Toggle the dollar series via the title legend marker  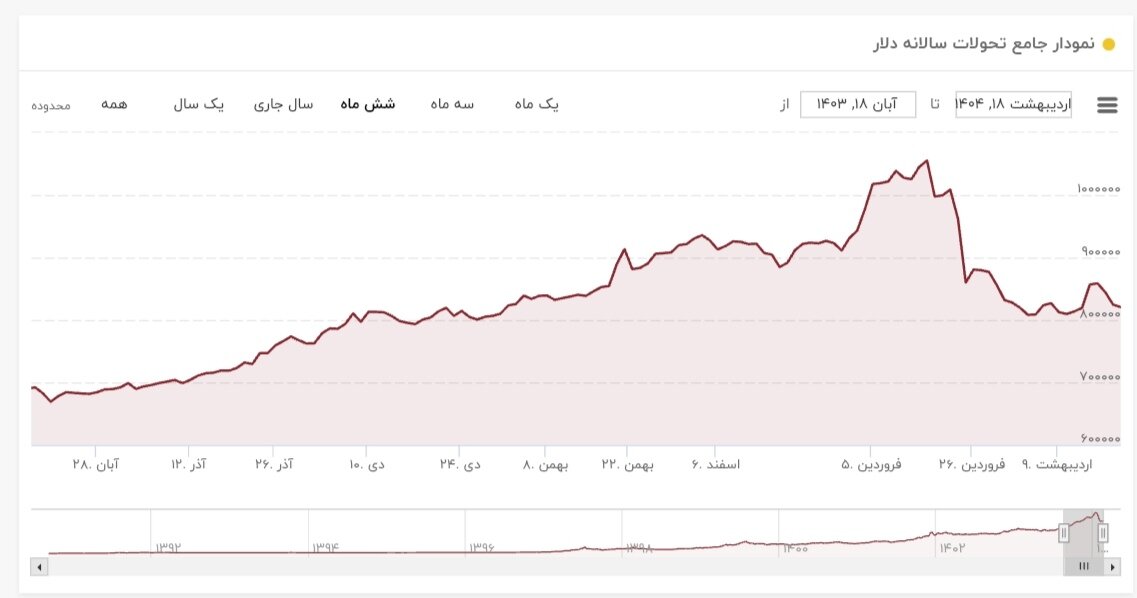click(x=1106, y=43)
